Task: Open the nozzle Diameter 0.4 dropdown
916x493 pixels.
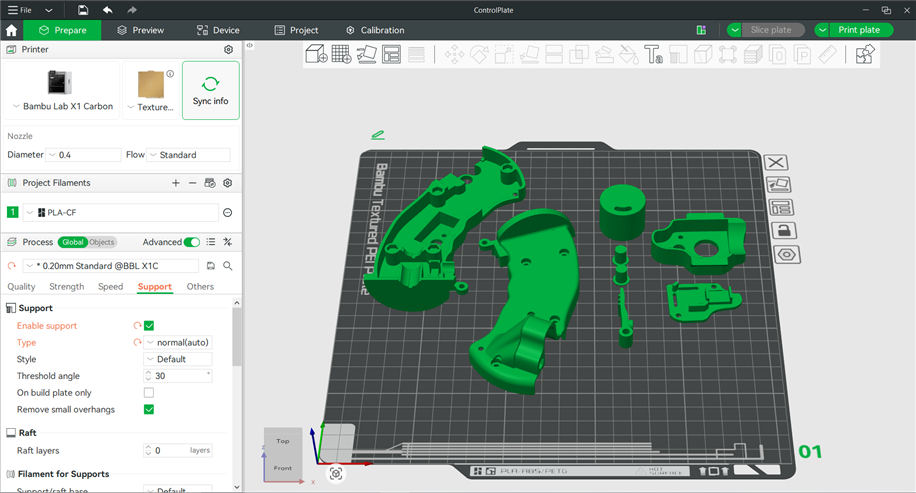Action: (83, 155)
